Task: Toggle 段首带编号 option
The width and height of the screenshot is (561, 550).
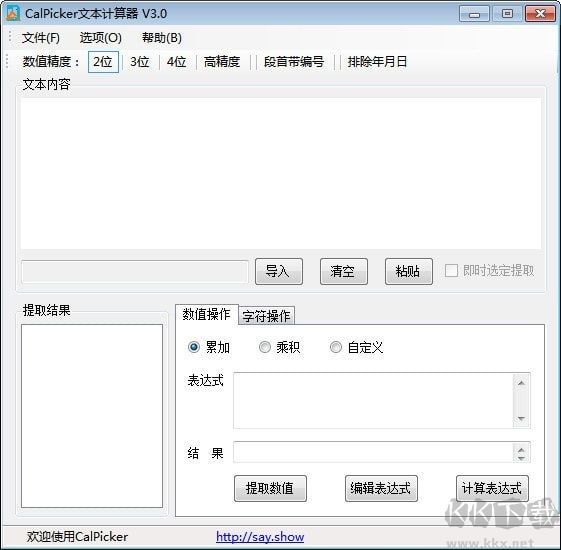Action: 294,62
